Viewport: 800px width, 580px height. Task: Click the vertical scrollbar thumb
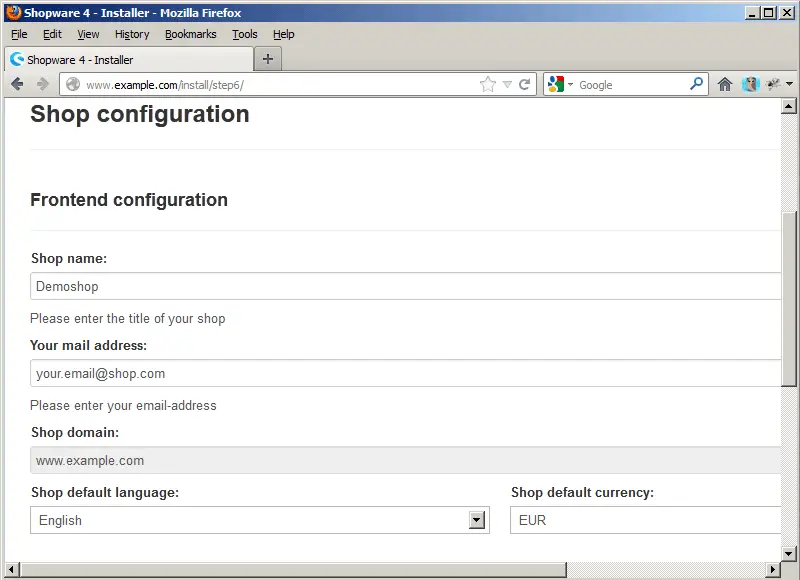[x=789, y=298]
